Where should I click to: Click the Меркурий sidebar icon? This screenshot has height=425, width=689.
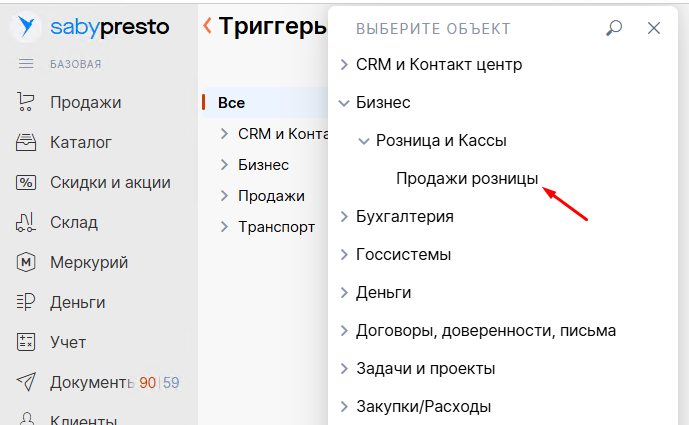[26, 262]
